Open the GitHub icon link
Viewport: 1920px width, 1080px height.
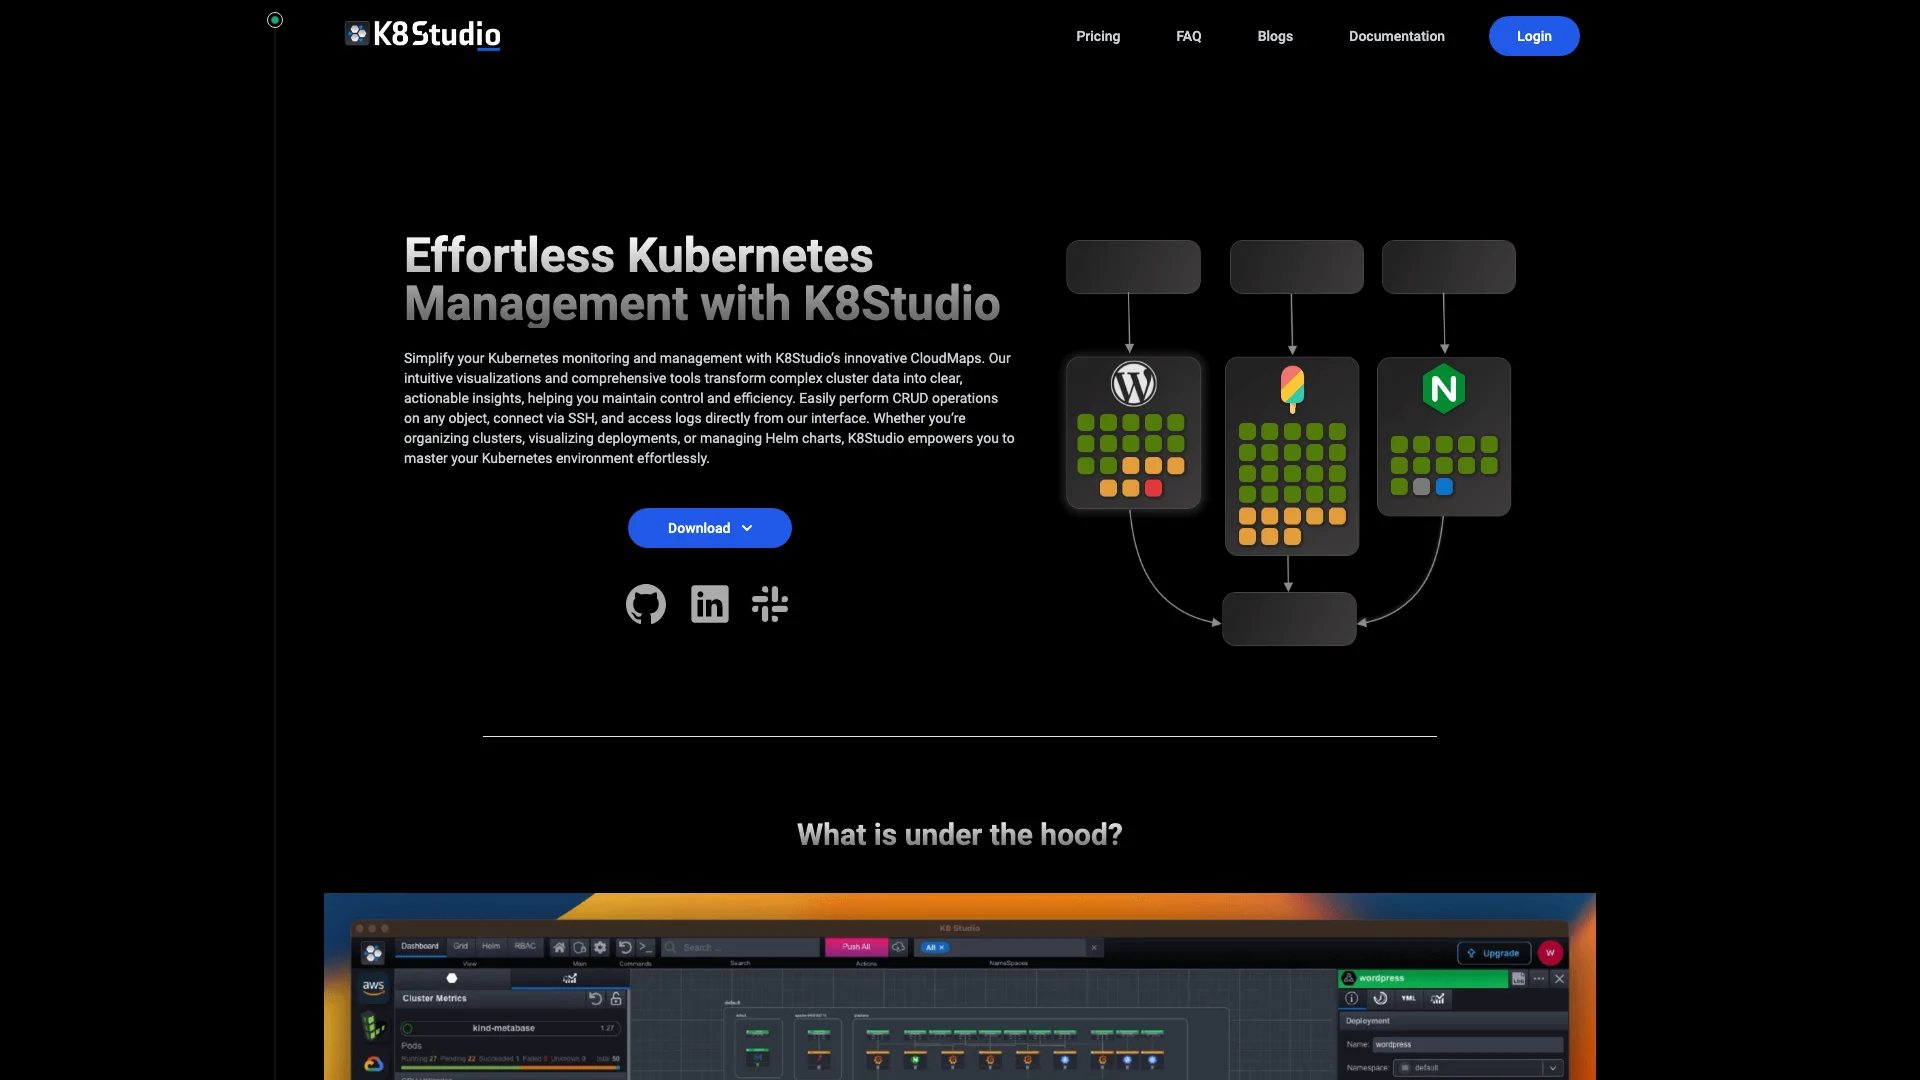pyautogui.click(x=645, y=604)
